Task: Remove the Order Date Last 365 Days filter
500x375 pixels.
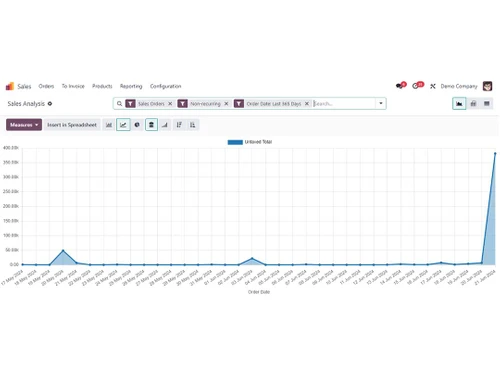Action: pos(307,104)
